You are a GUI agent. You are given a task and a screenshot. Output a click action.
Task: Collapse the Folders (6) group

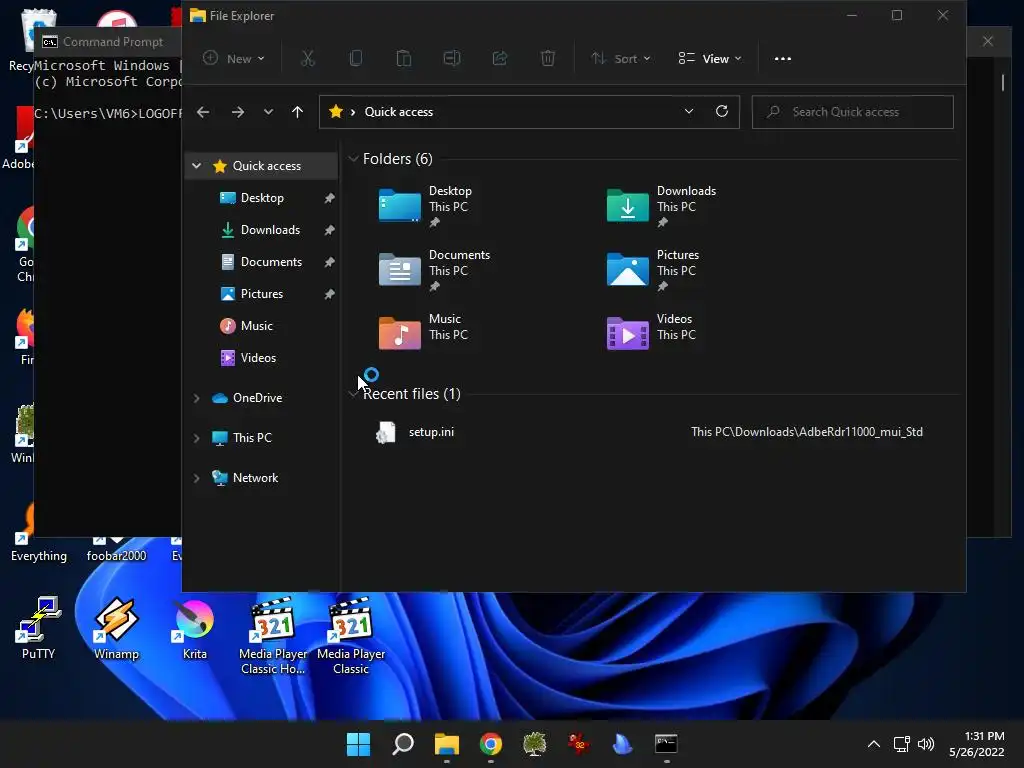pyautogui.click(x=353, y=159)
